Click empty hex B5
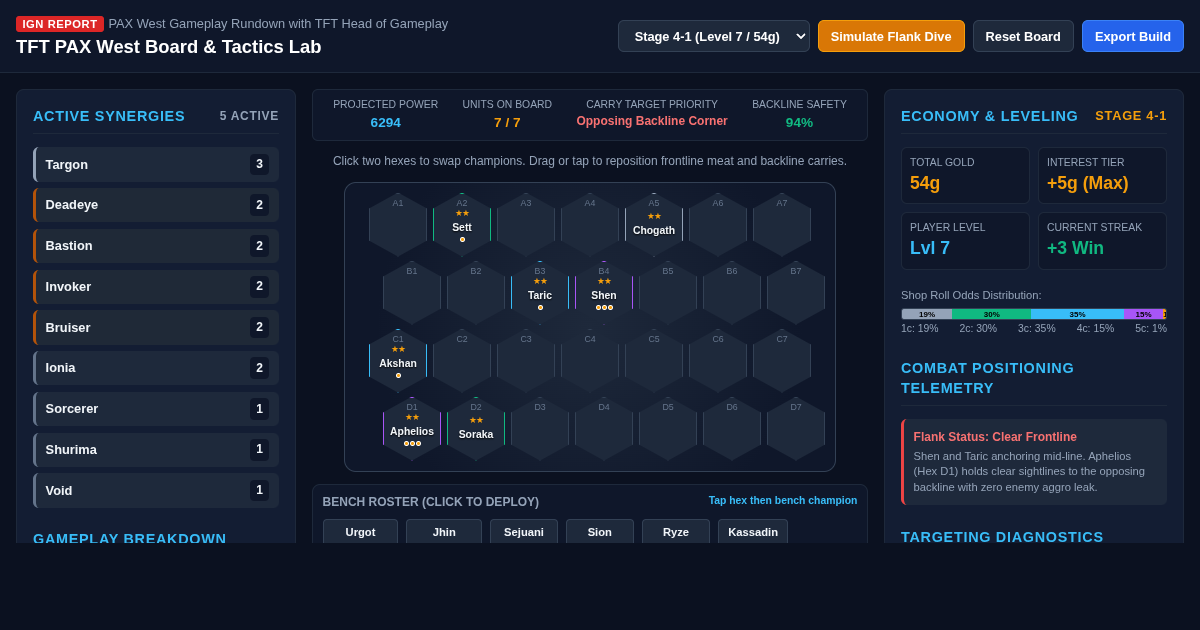1200x630 pixels. coord(668,293)
